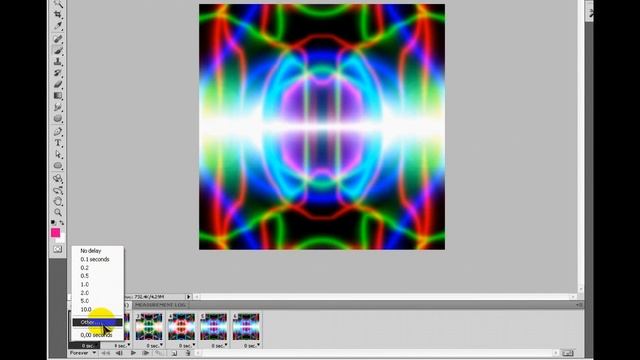Select the Spot Healing Brush tool
640x360 pixels.
pyautogui.click(x=58, y=39)
